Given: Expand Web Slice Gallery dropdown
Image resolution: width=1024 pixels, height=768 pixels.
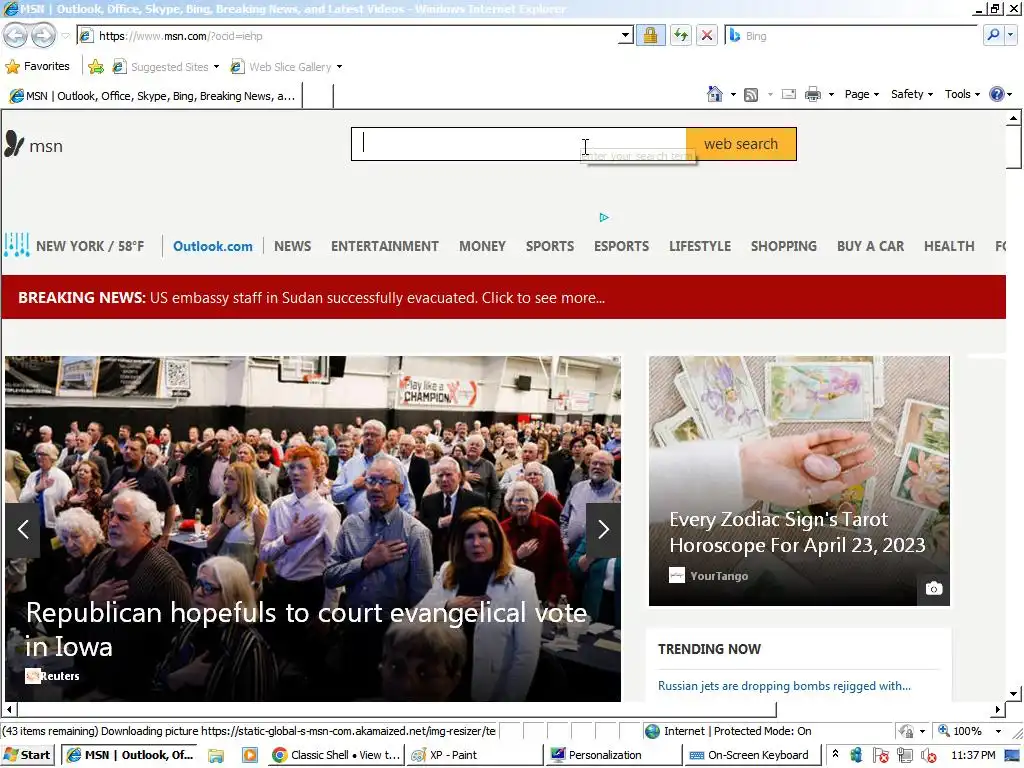Looking at the screenshot, I should tap(339, 67).
